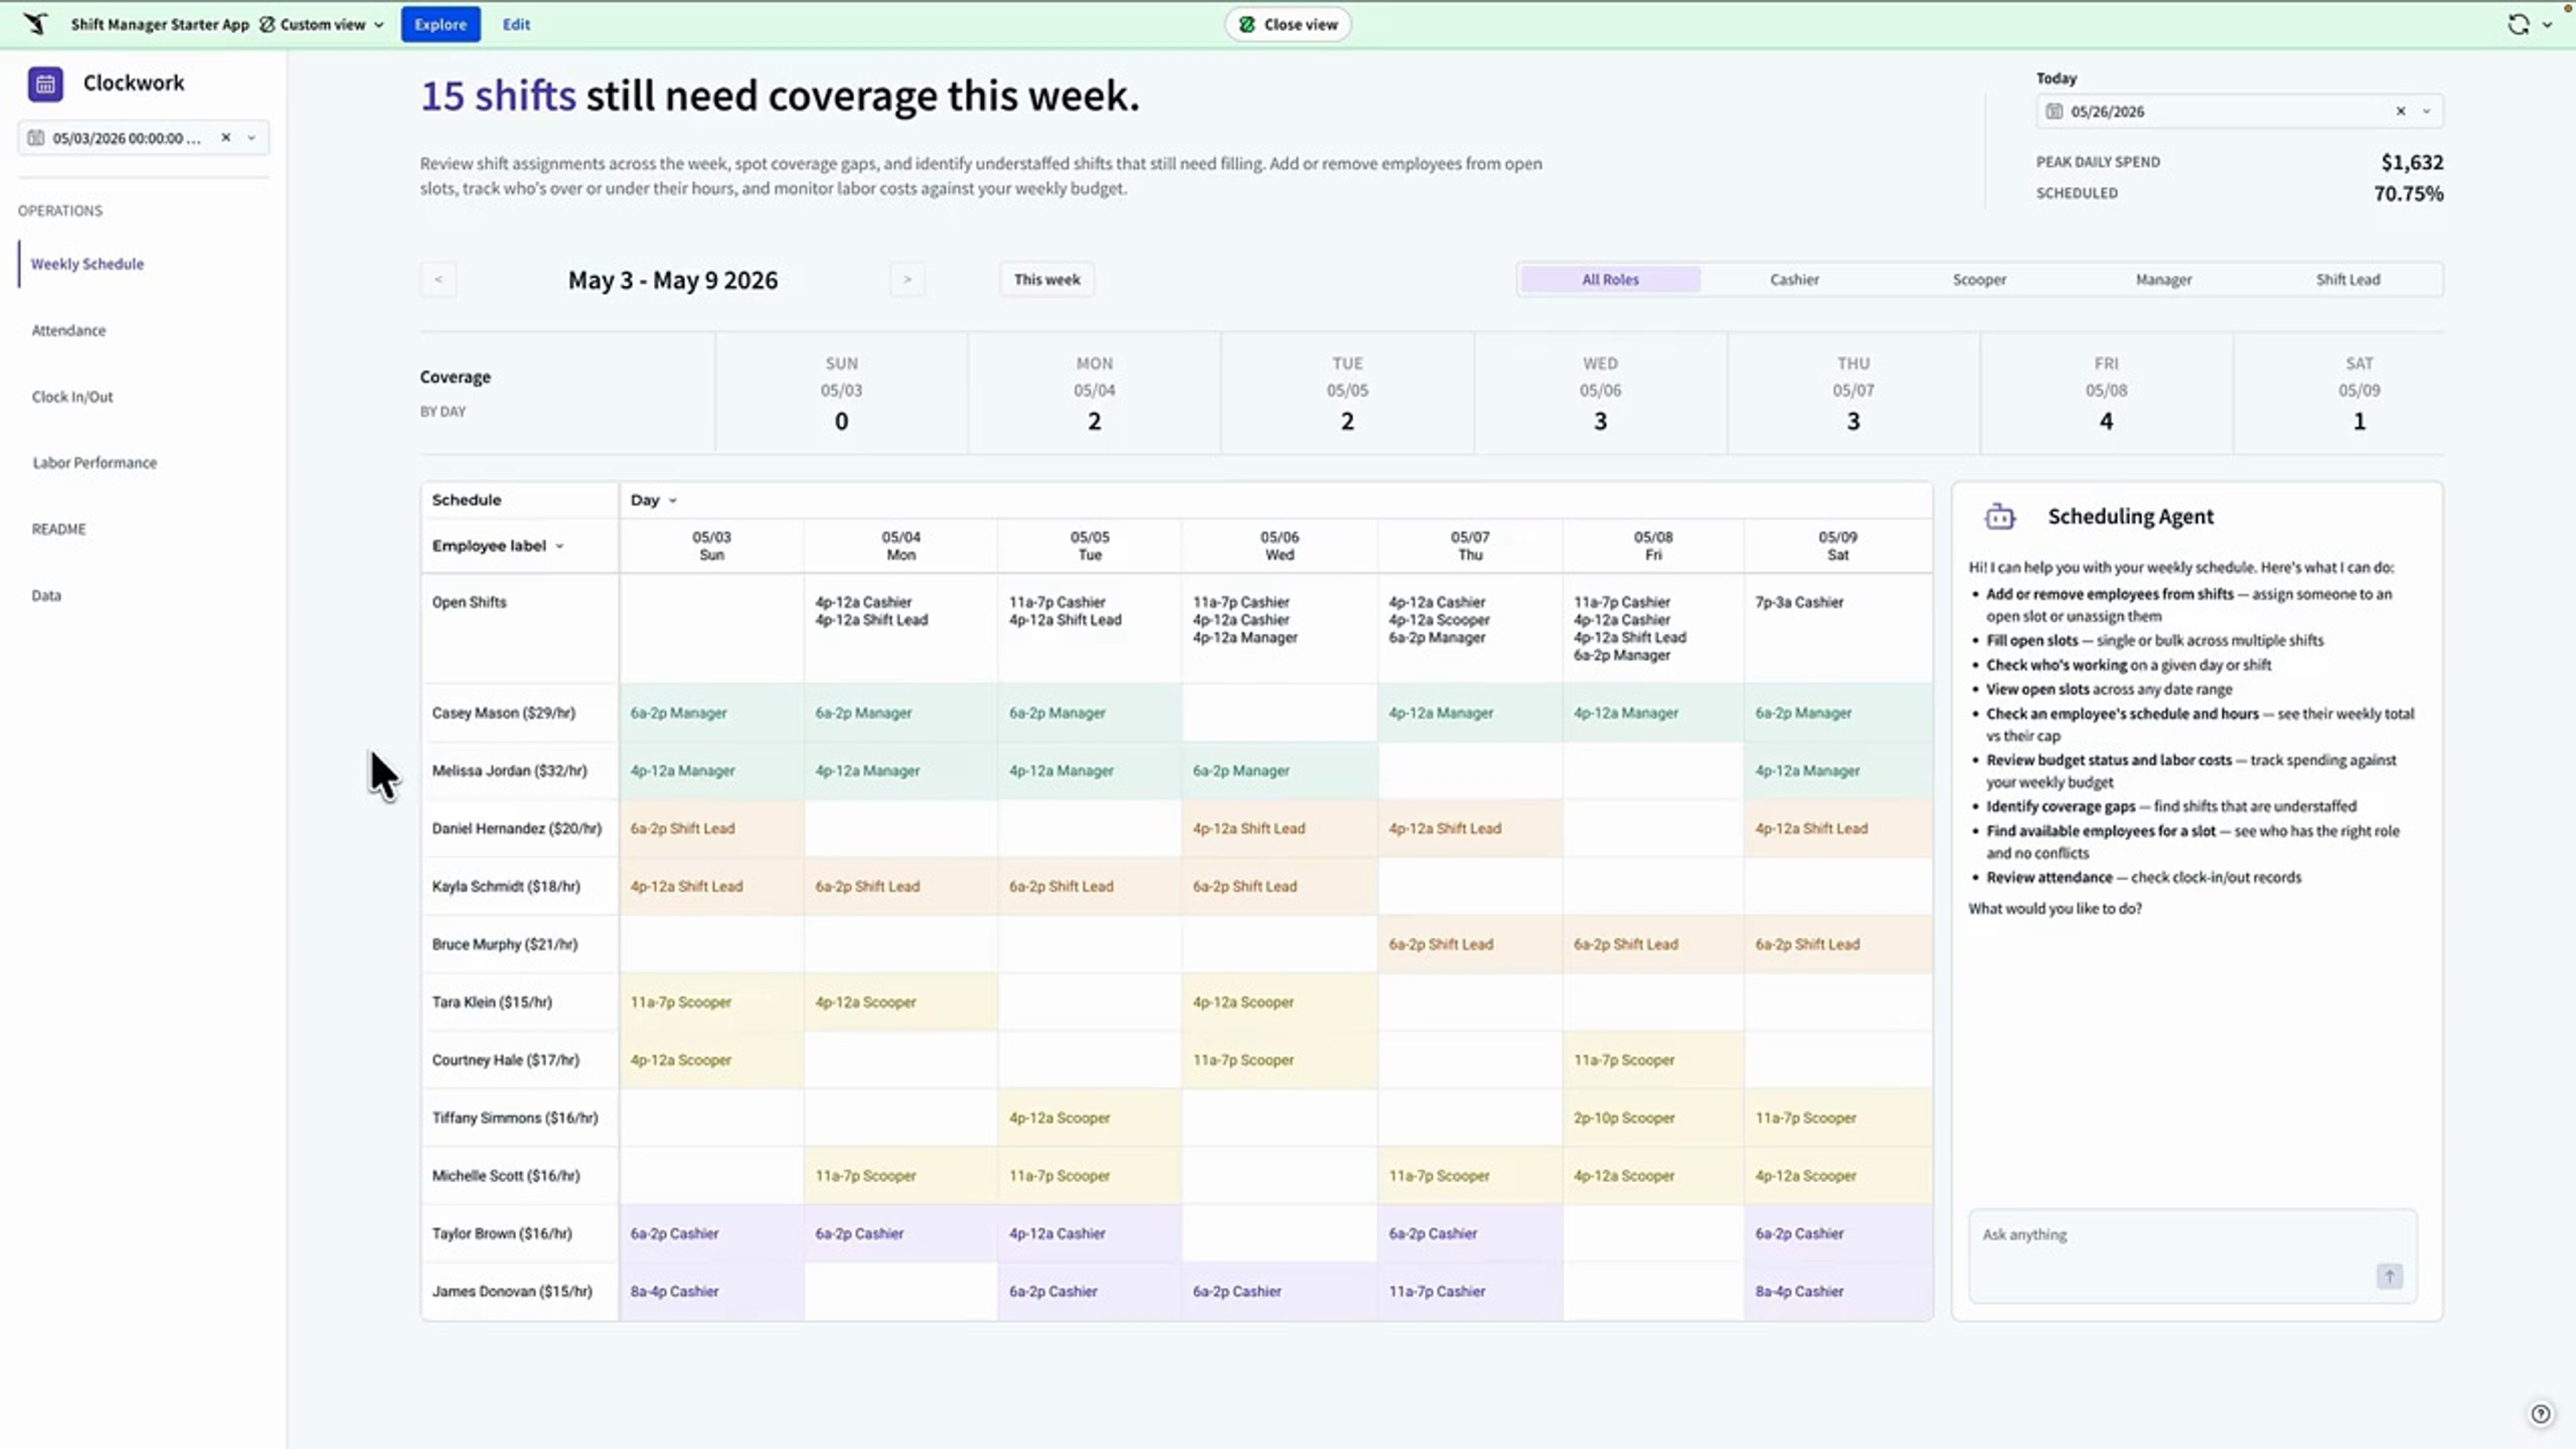This screenshot has width=2576, height=1449.
Task: Jump to This week
Action: tap(1047, 279)
